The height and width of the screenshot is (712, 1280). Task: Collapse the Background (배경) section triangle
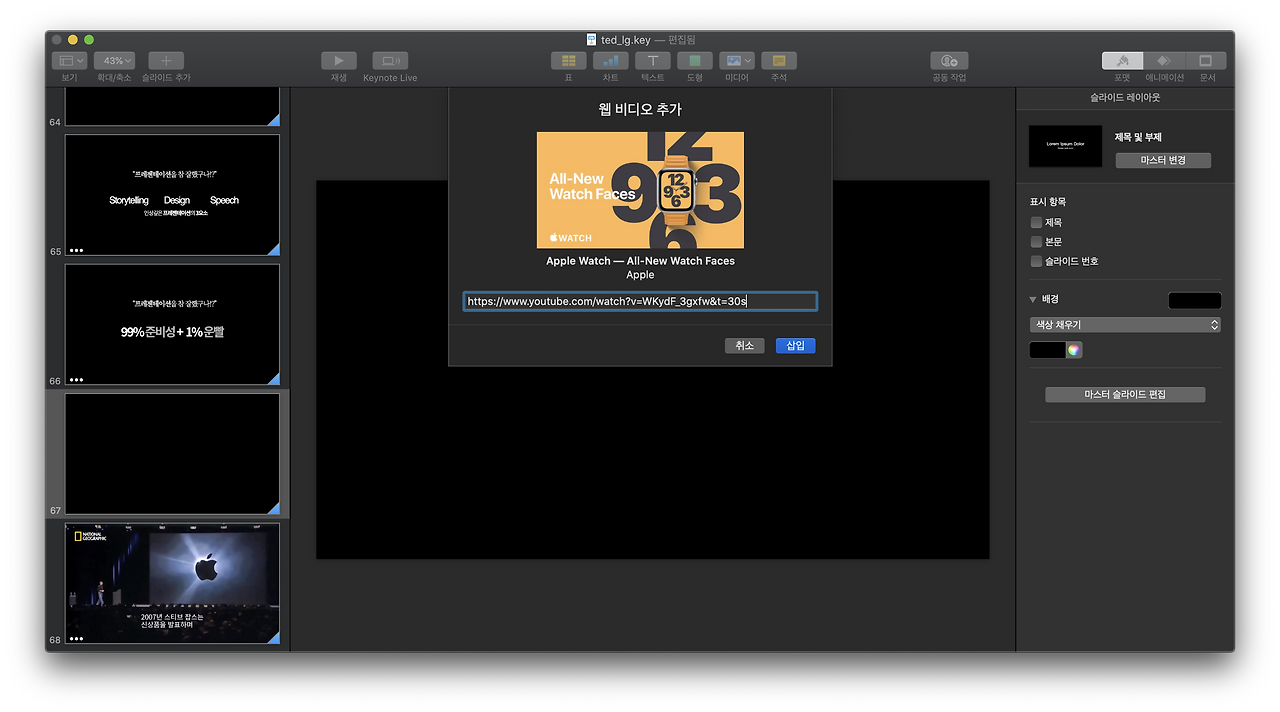1033,300
